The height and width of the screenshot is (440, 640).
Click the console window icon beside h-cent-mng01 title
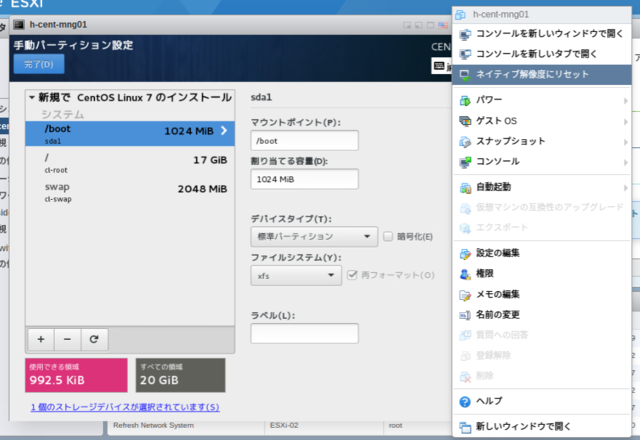coord(19,25)
